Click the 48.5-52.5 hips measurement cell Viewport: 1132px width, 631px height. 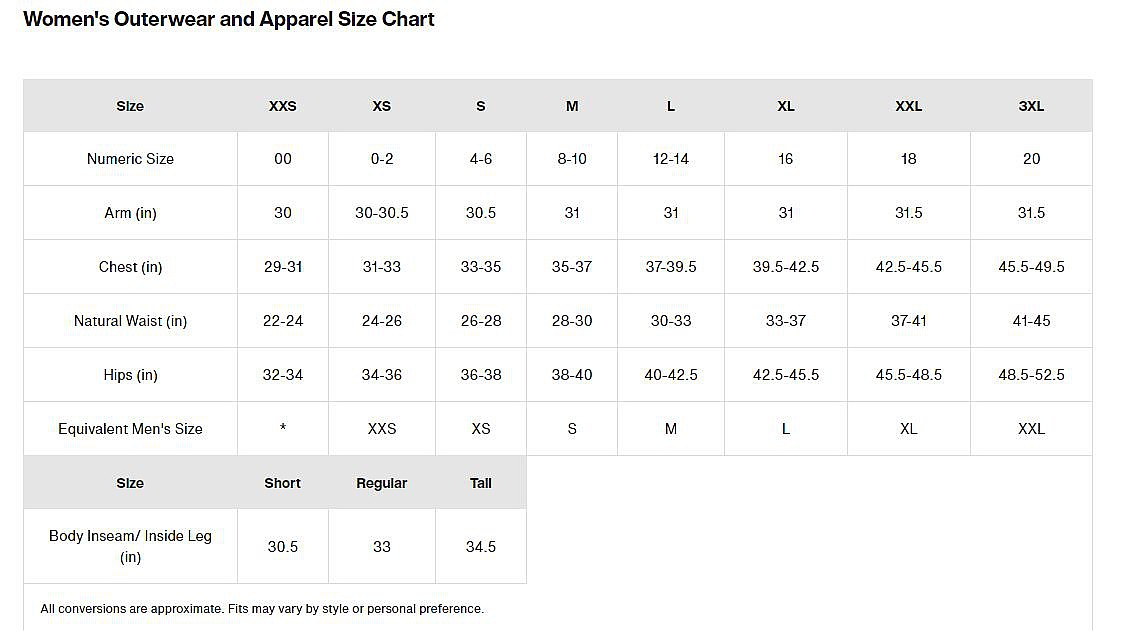point(1031,375)
